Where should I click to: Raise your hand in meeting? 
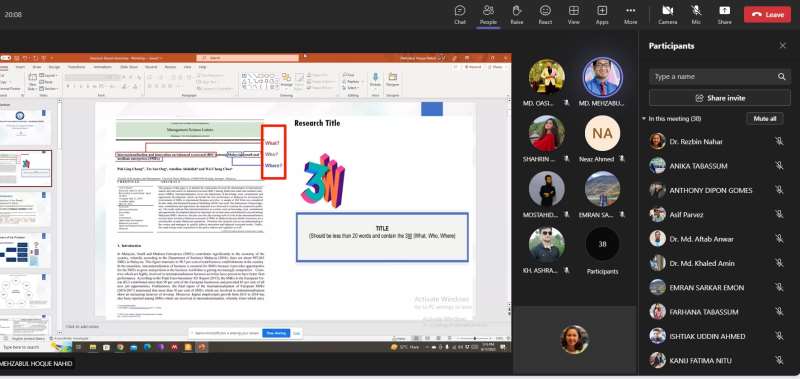click(x=517, y=15)
